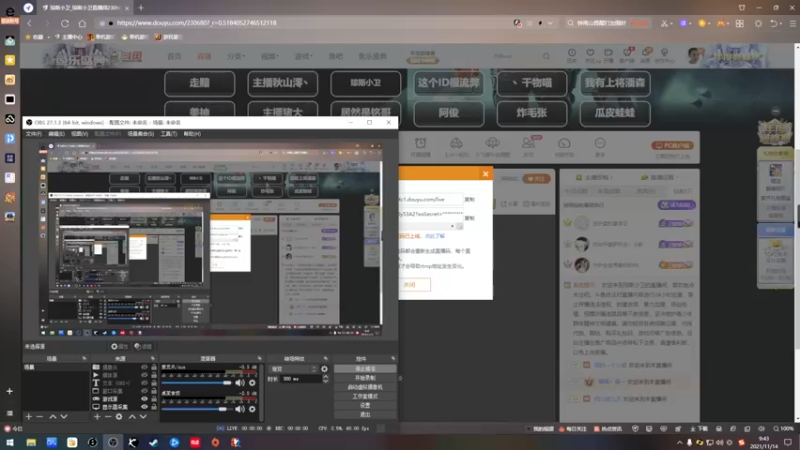The height and width of the screenshot is (450, 800).
Task: Open Douyu history clock icon in header
Action: (572, 53)
